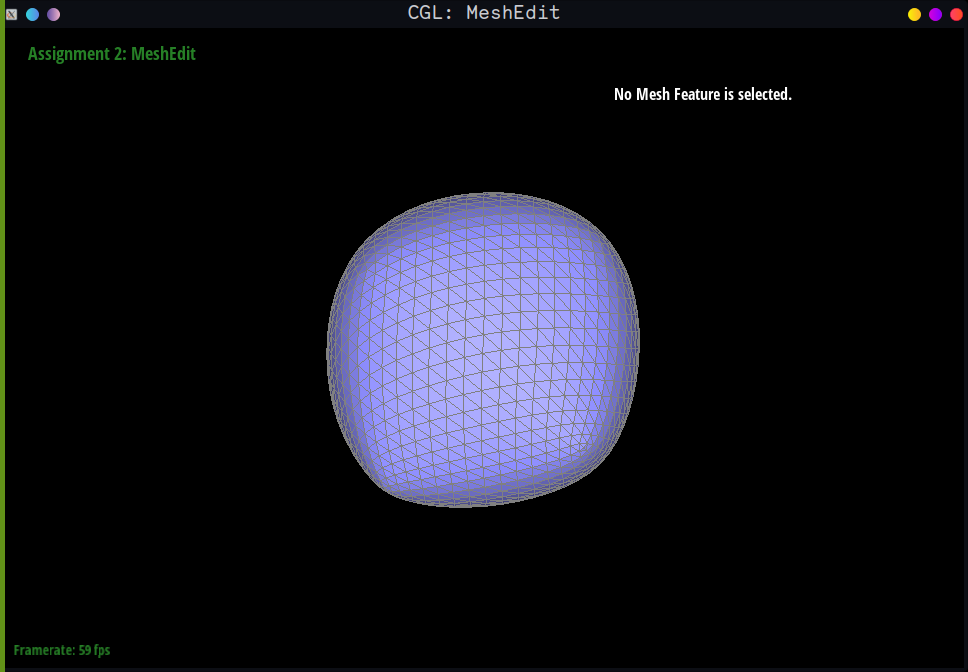Select a face at the mesh center
This screenshot has height=672, width=968.
[x=482, y=350]
